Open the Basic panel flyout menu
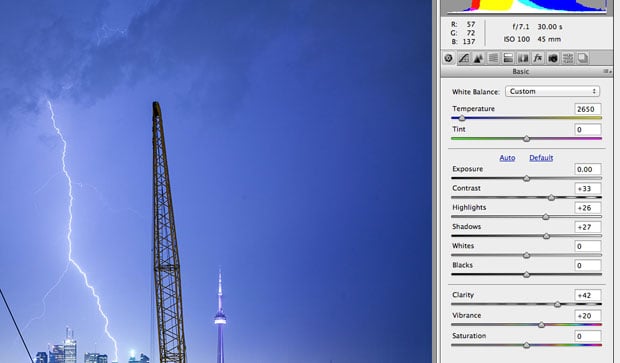The height and width of the screenshot is (363, 620). pyautogui.click(x=607, y=72)
